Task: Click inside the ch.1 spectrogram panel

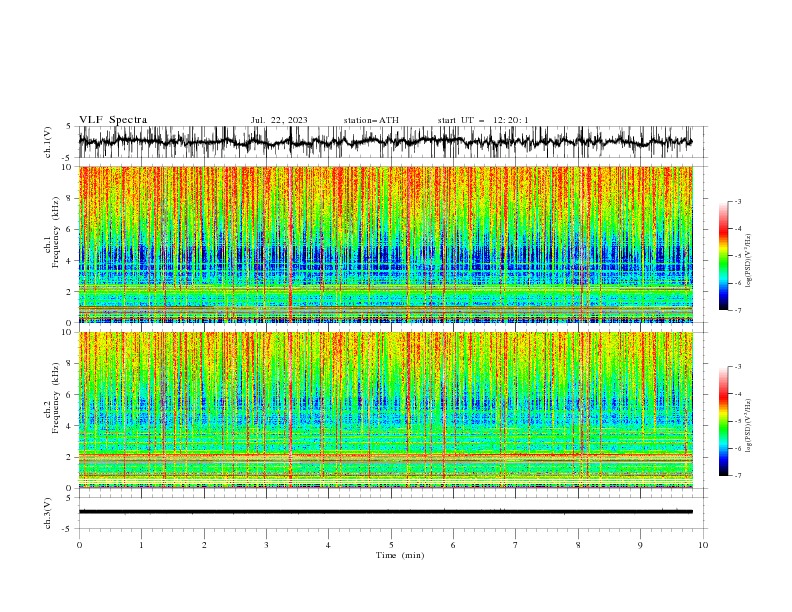Action: coord(386,244)
